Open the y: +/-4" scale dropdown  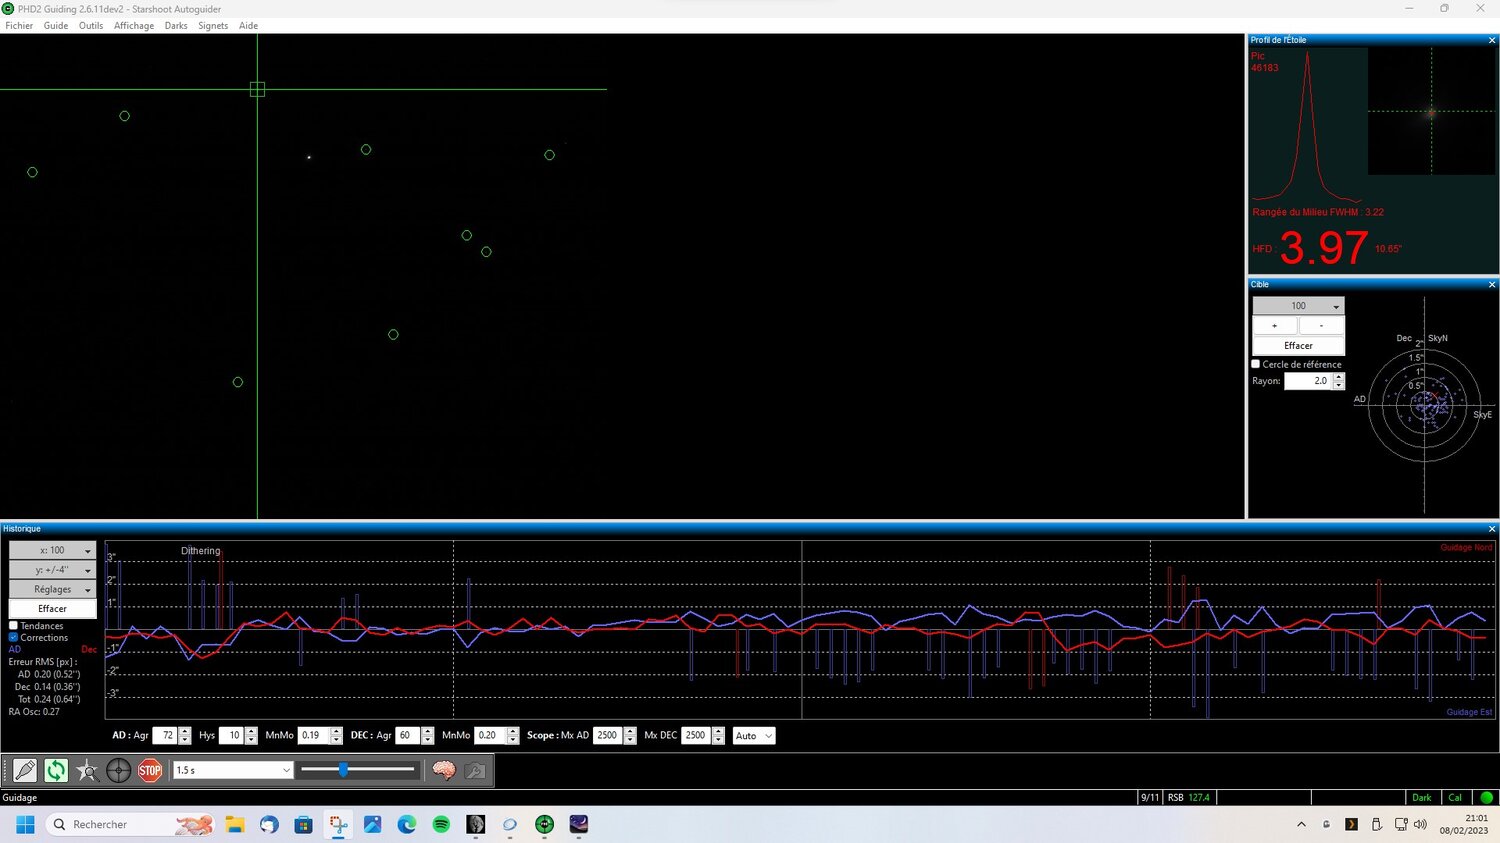pyautogui.click(x=52, y=570)
